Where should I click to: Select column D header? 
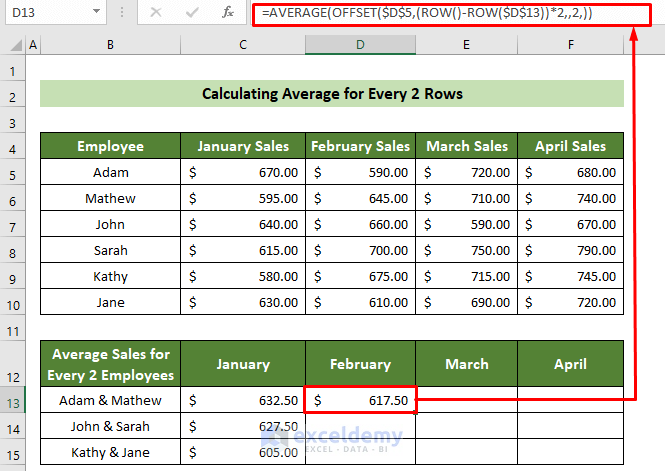click(x=361, y=45)
